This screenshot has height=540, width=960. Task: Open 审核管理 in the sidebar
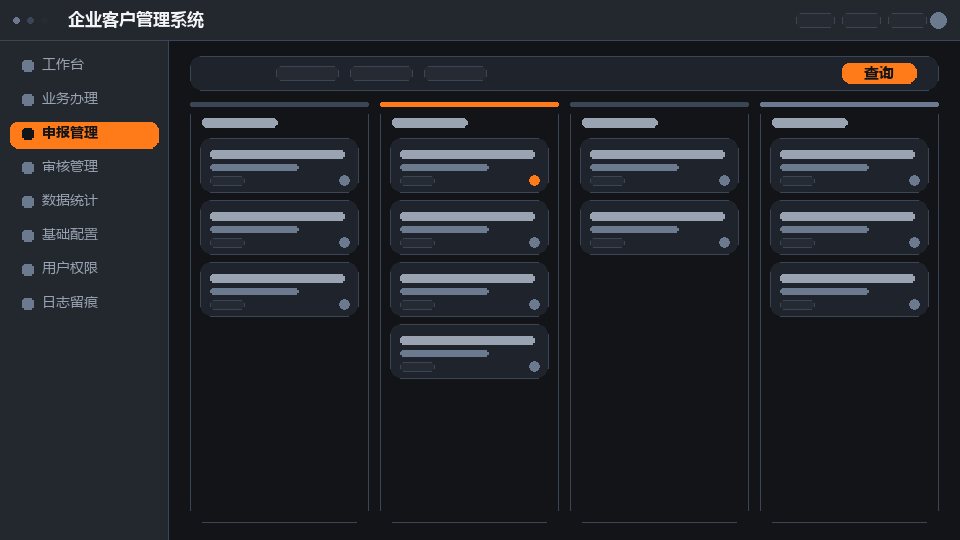pos(84,167)
